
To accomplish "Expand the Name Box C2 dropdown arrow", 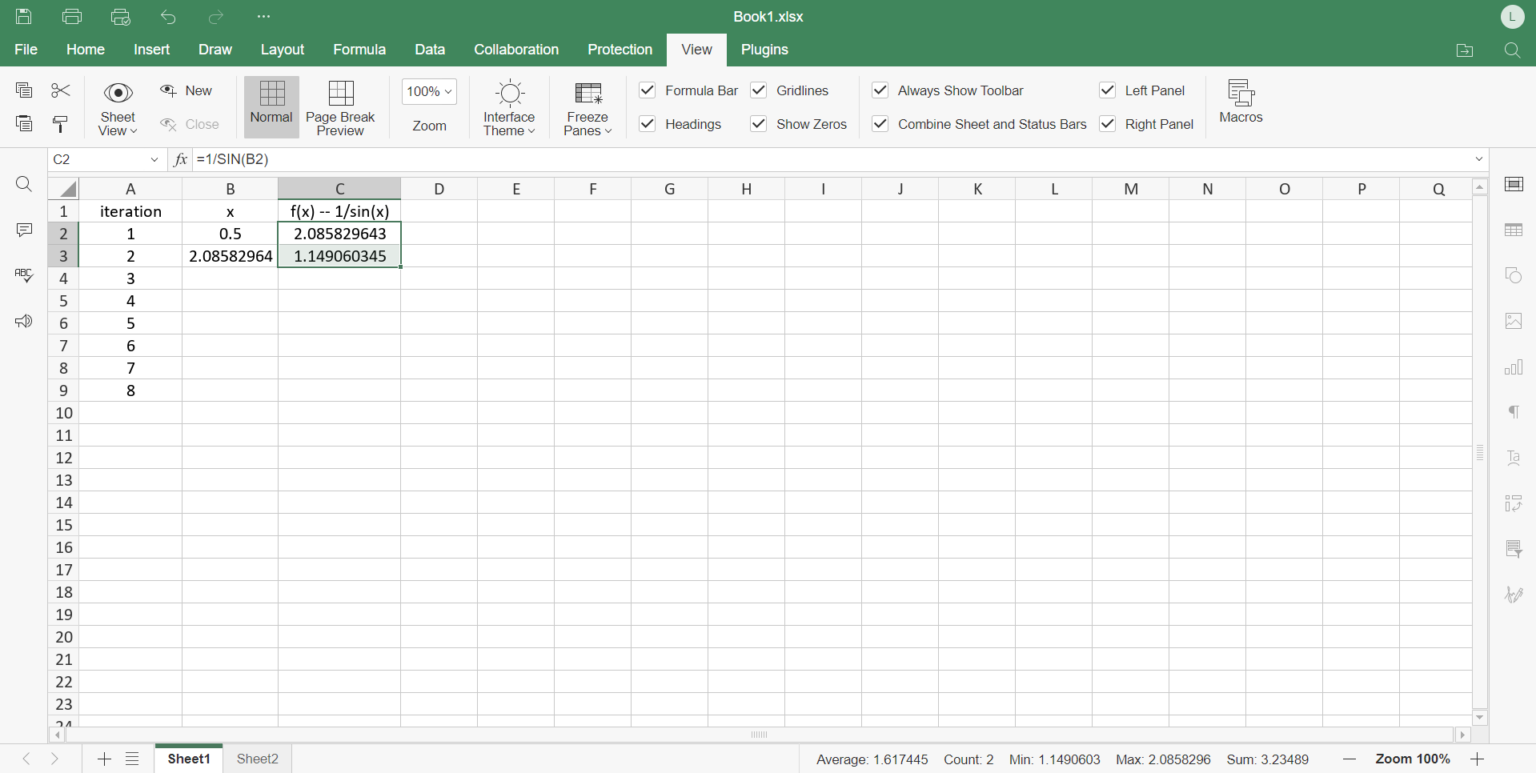I will click(154, 160).
